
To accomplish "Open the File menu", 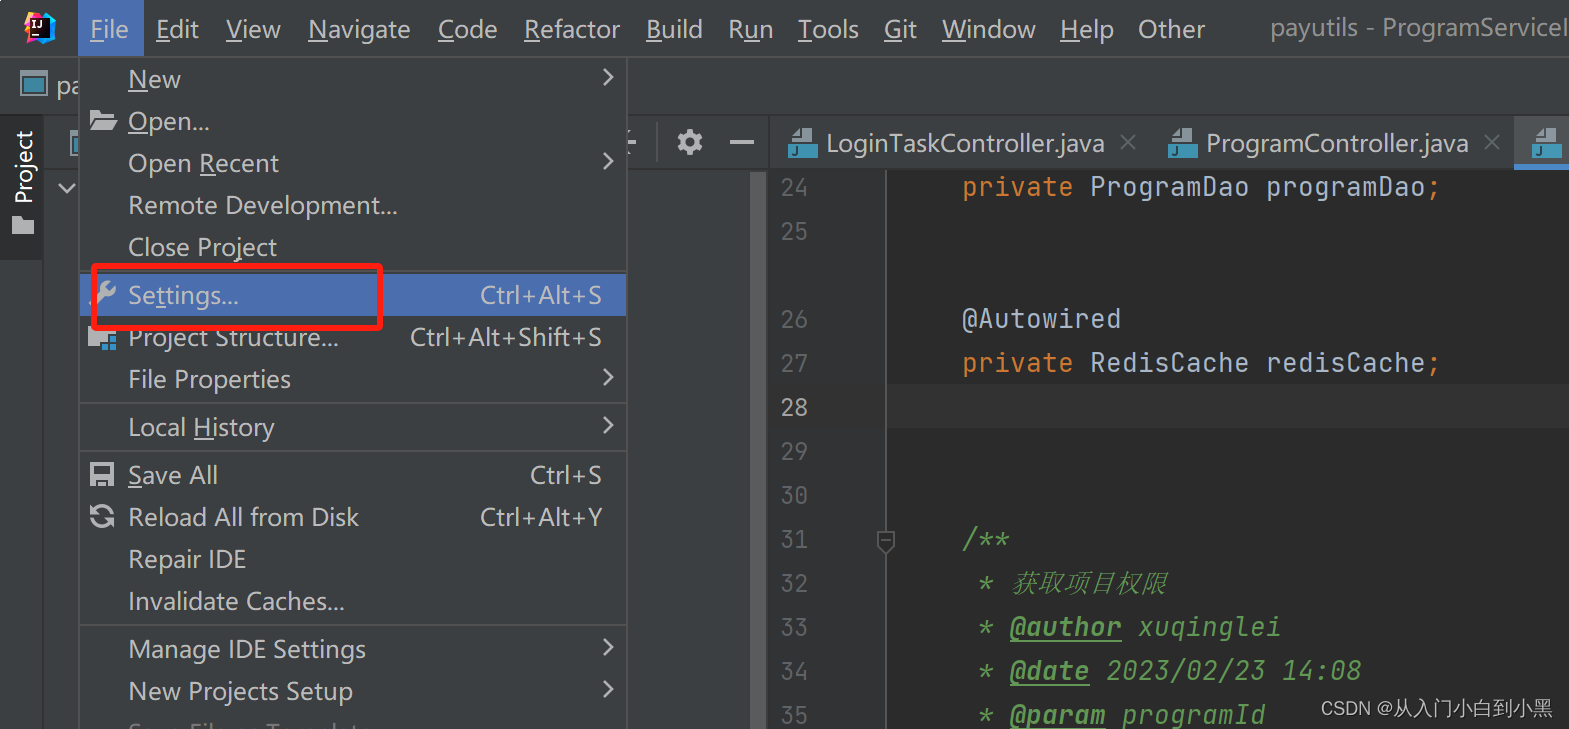I will tap(110, 29).
